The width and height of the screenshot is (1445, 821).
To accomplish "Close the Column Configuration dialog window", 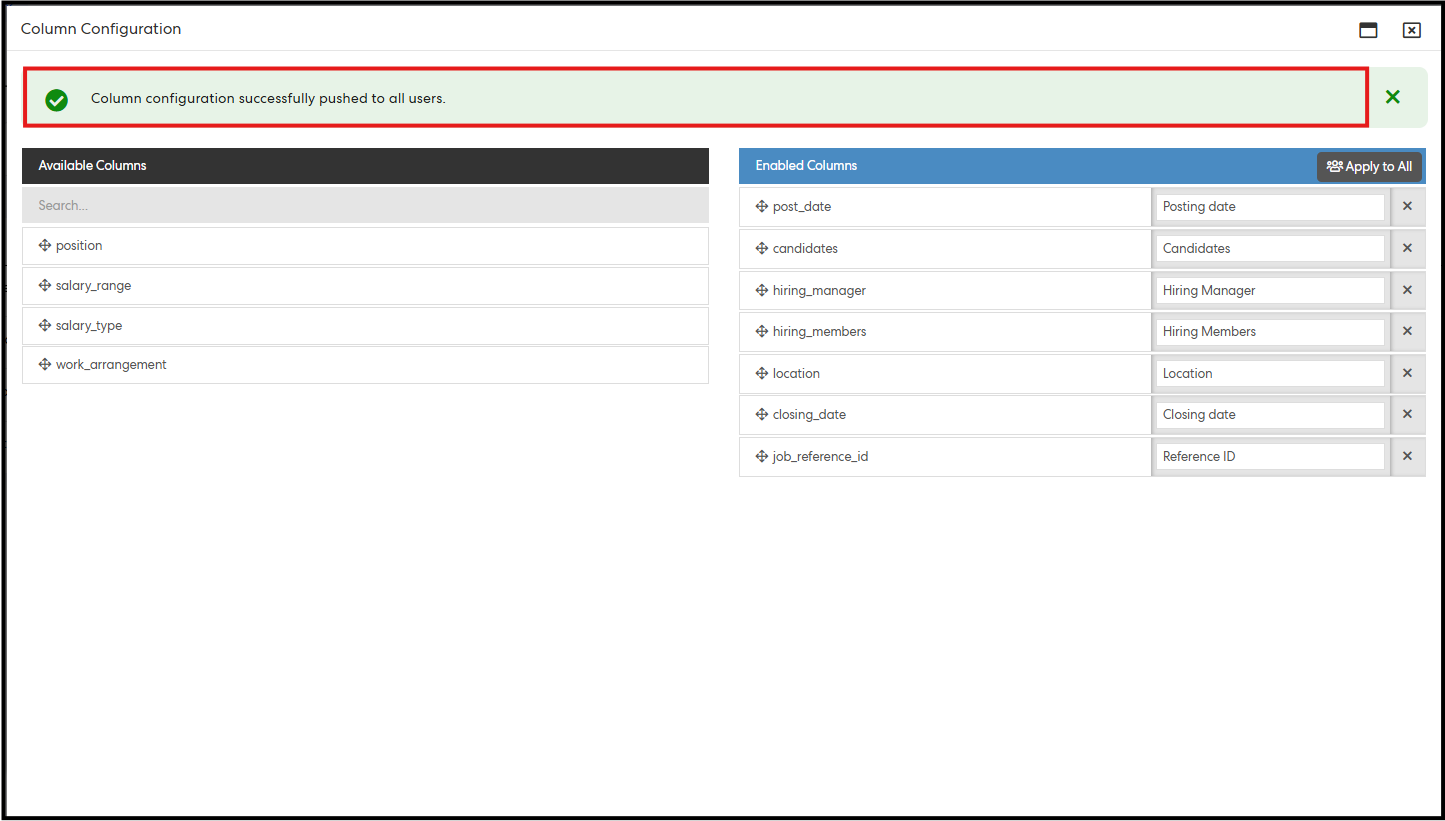I will tap(1411, 30).
